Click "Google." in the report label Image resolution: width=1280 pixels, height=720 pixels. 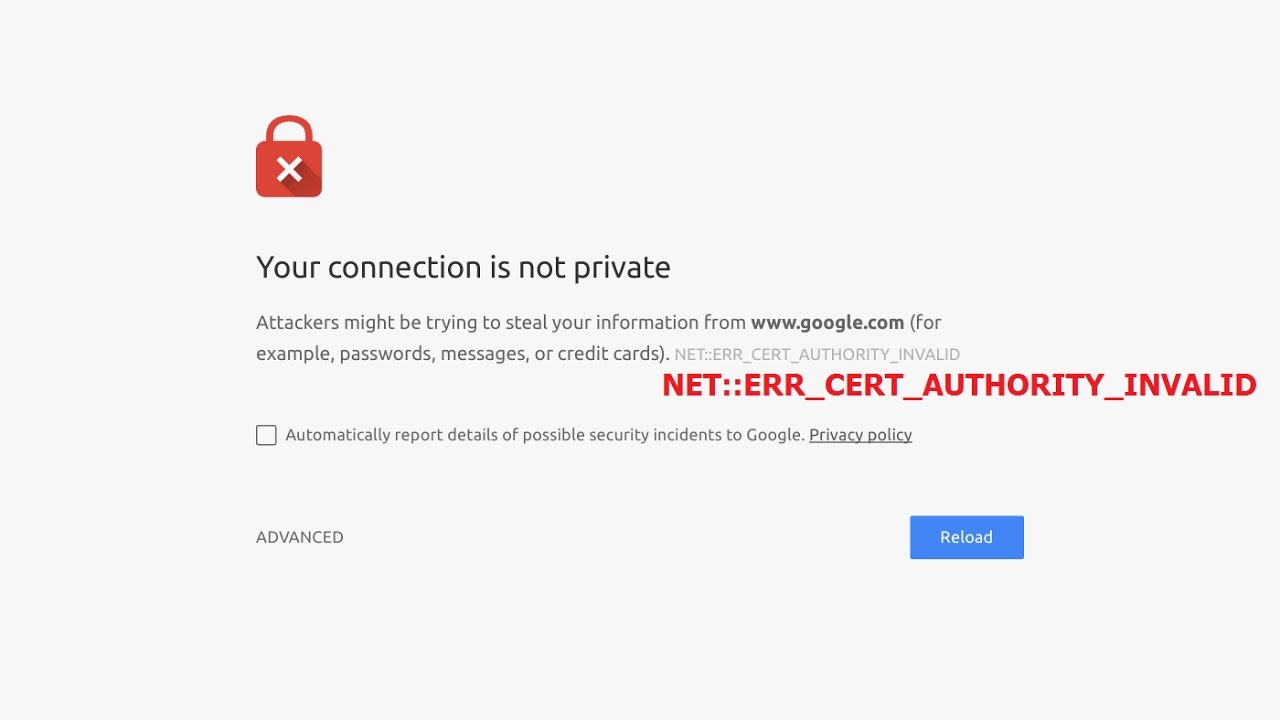pyautogui.click(x=775, y=435)
